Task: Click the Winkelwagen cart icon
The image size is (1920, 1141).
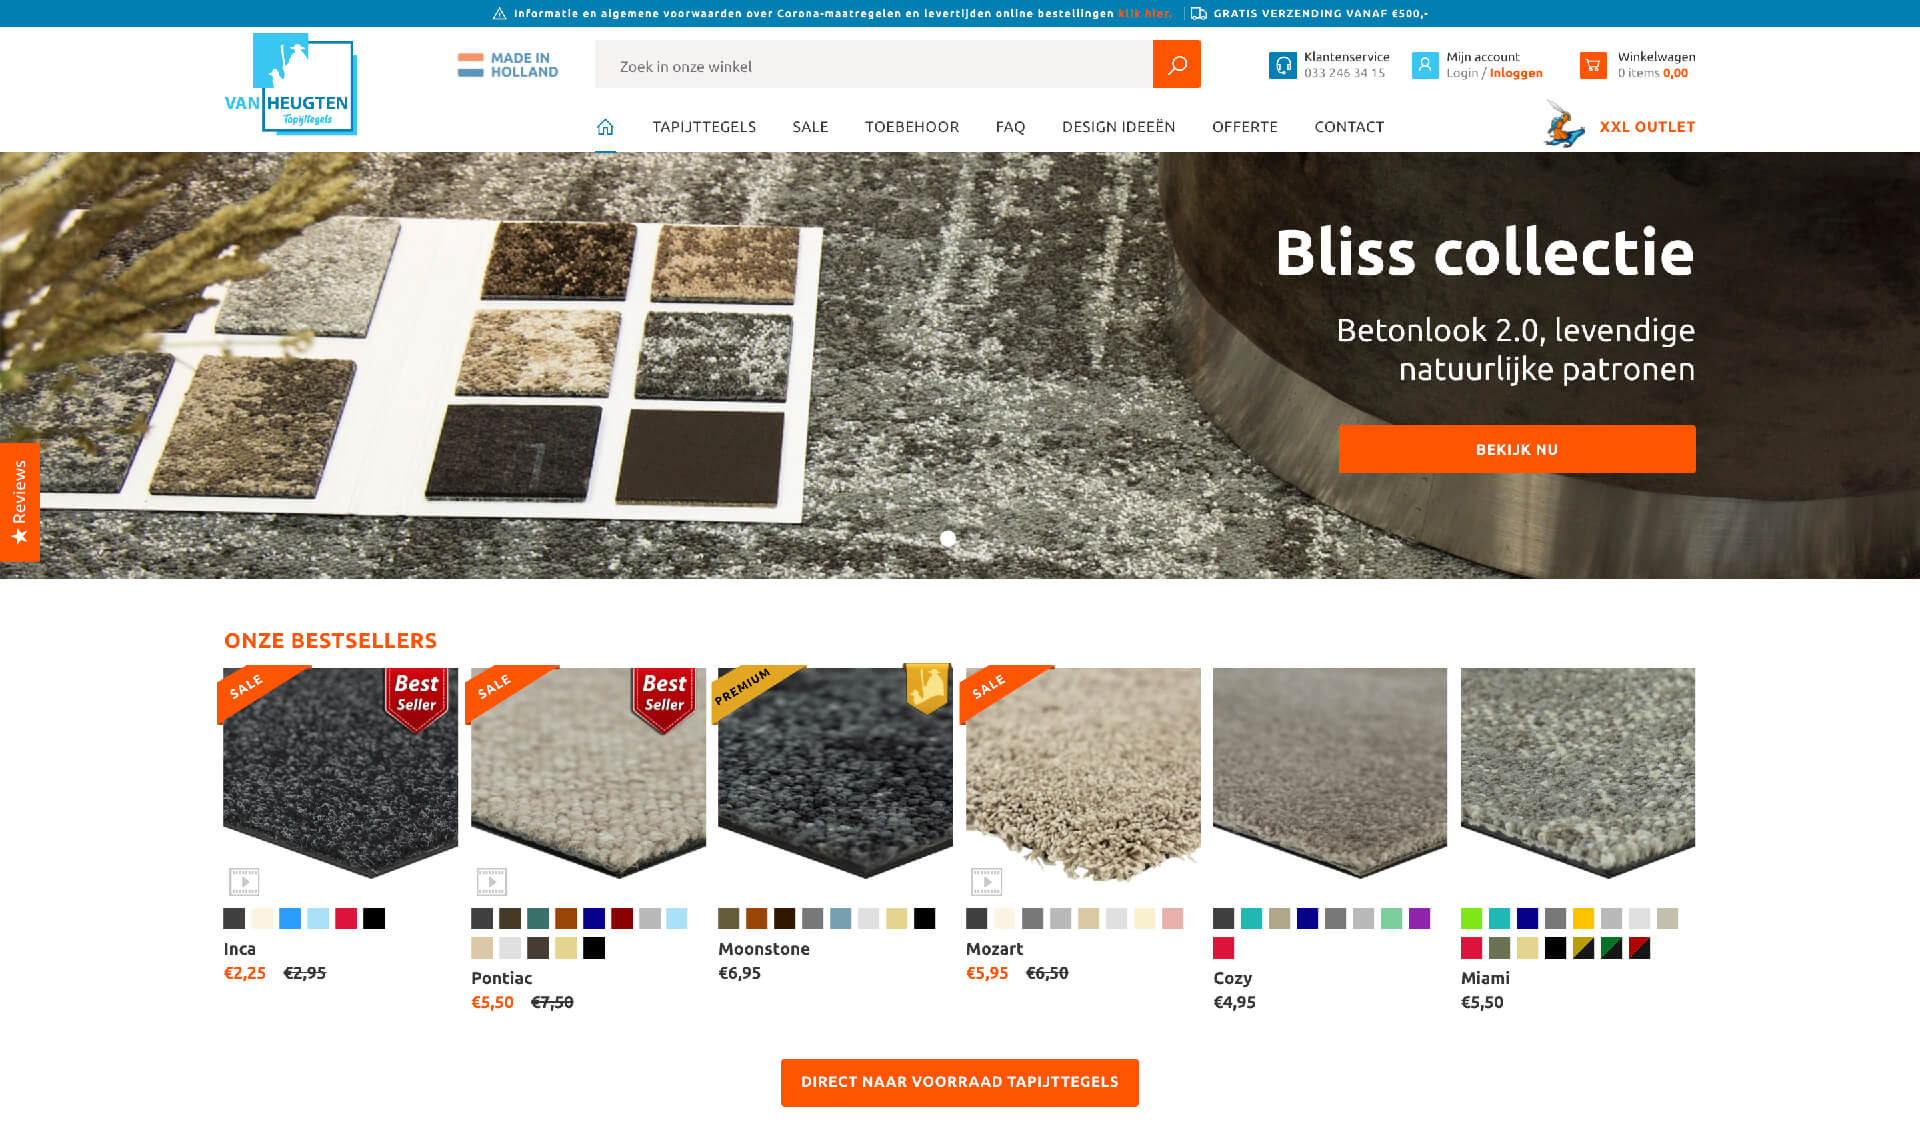Action: [1593, 64]
